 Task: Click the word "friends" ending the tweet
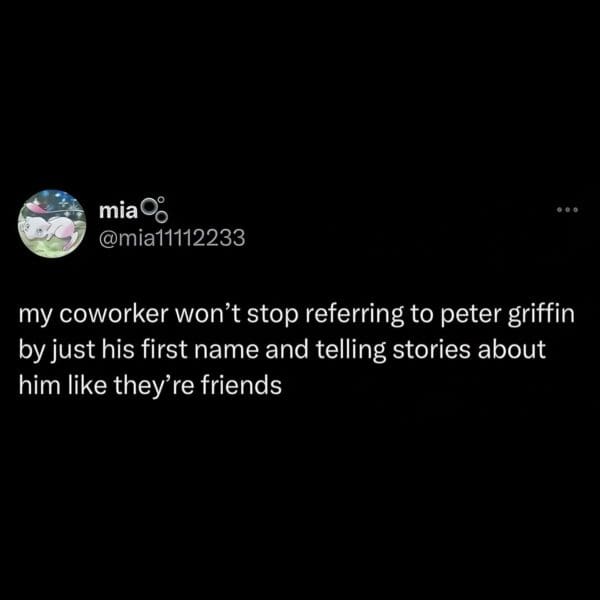tap(241, 385)
